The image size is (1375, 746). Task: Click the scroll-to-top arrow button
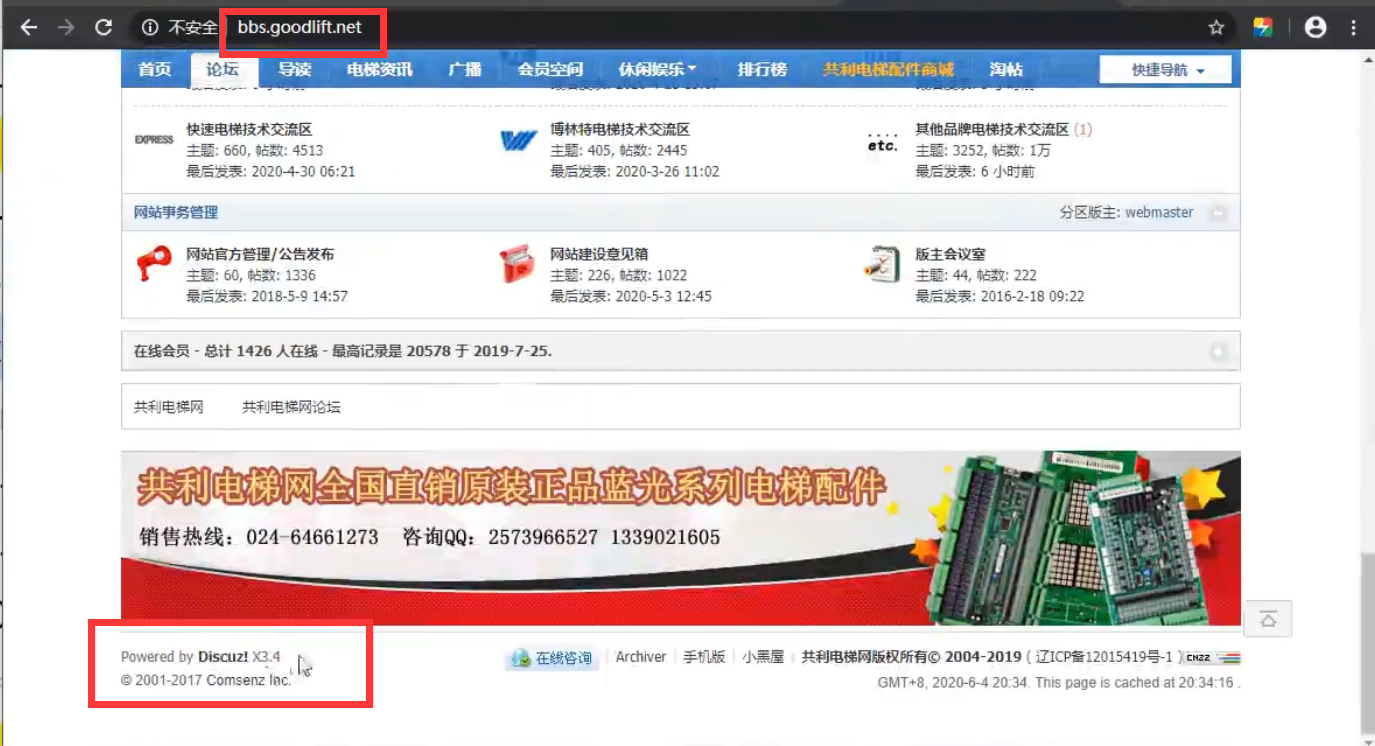tap(1268, 619)
